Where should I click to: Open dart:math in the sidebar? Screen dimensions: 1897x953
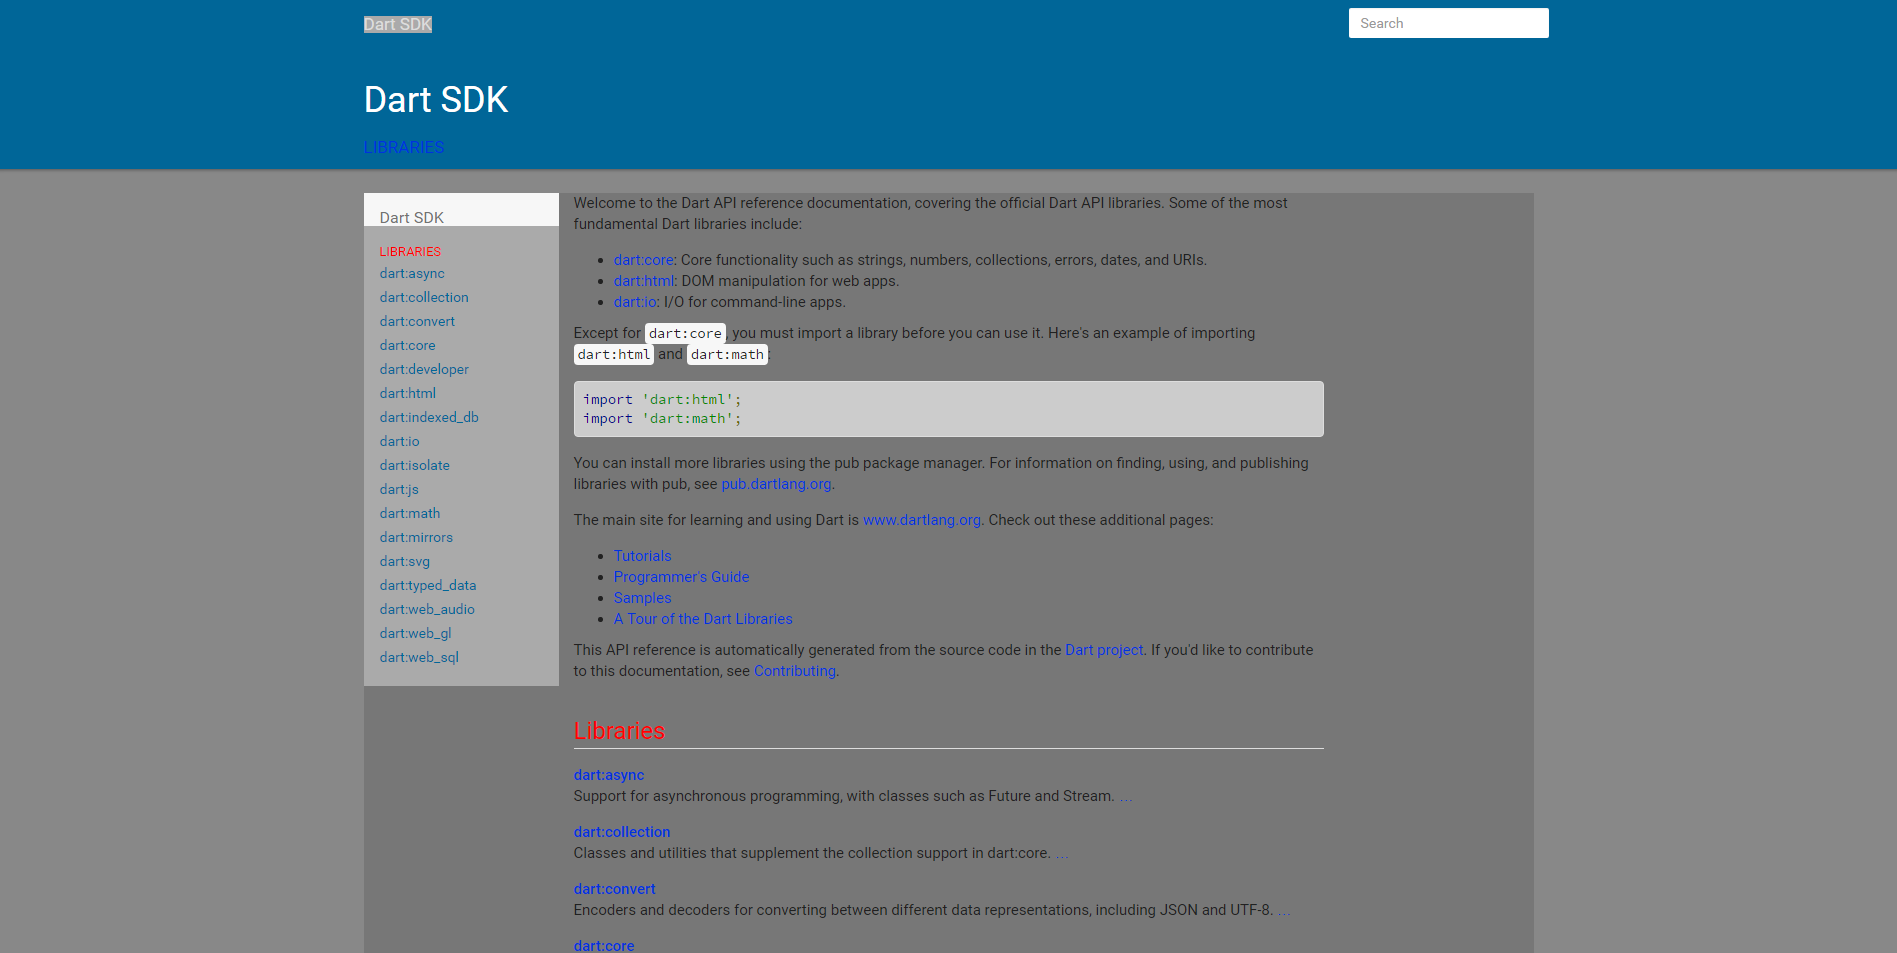(410, 513)
